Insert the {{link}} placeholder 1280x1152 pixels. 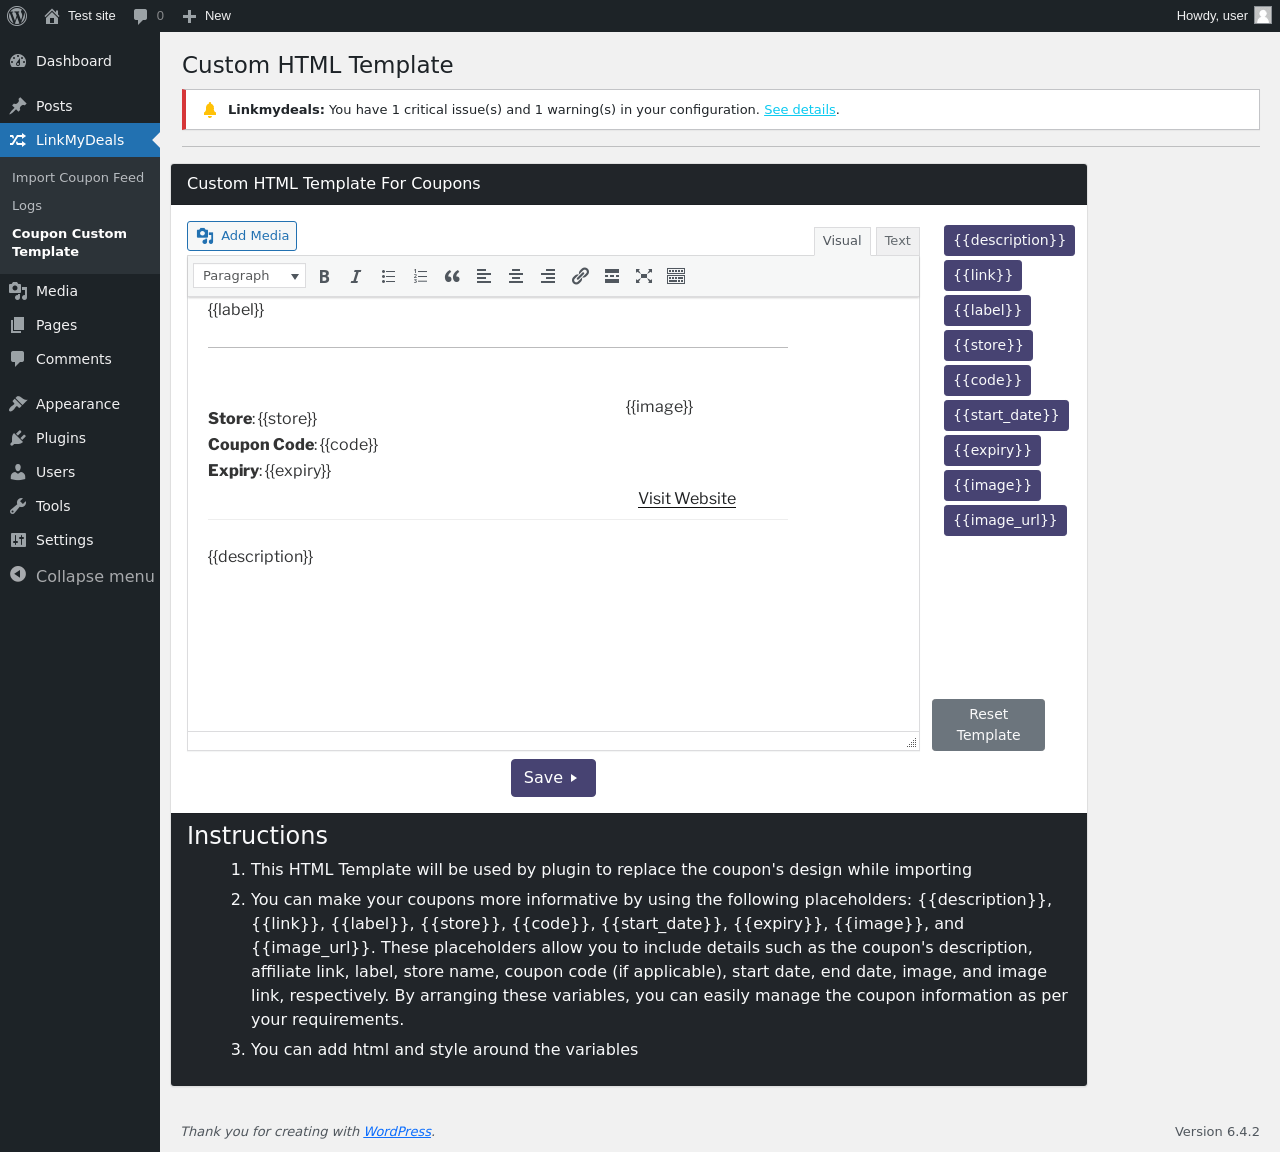983,275
